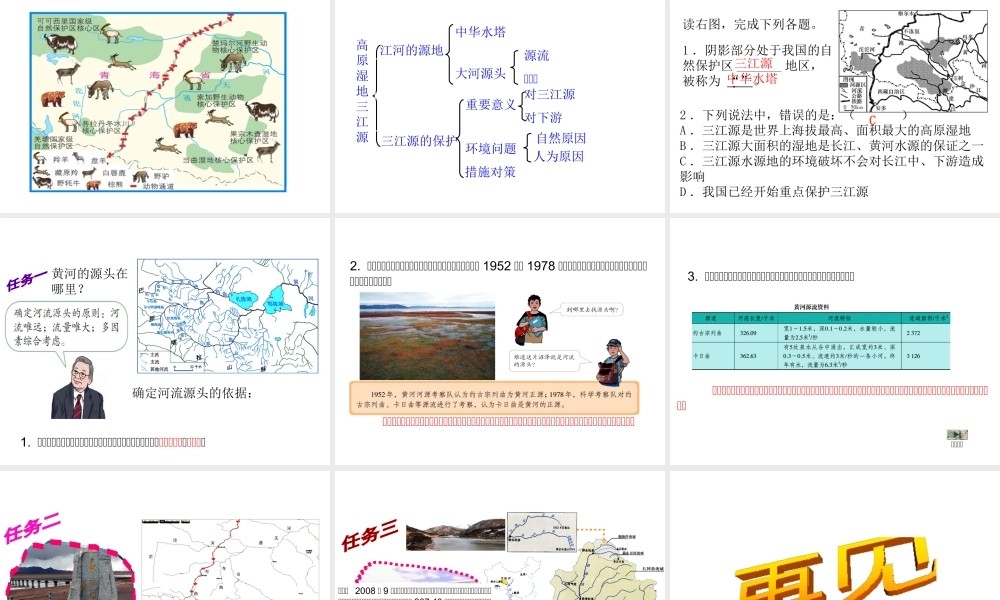Click the line 2．下列说法中，错误的是
The width and height of the screenshot is (1000, 600).
758,115
